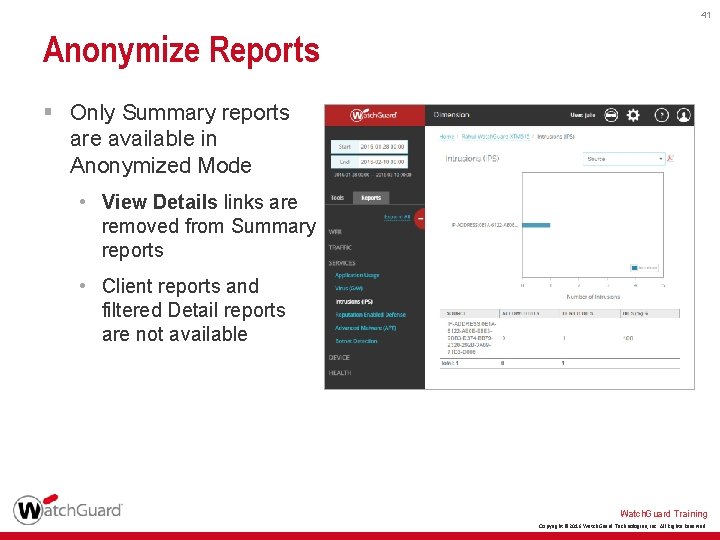Expand the DEVICE report category

[x=339, y=357]
